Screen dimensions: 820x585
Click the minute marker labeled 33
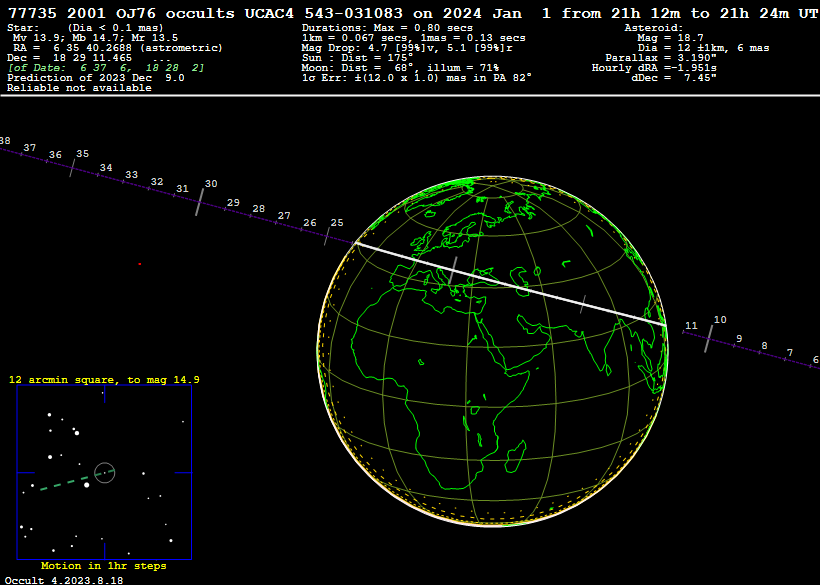(132, 175)
